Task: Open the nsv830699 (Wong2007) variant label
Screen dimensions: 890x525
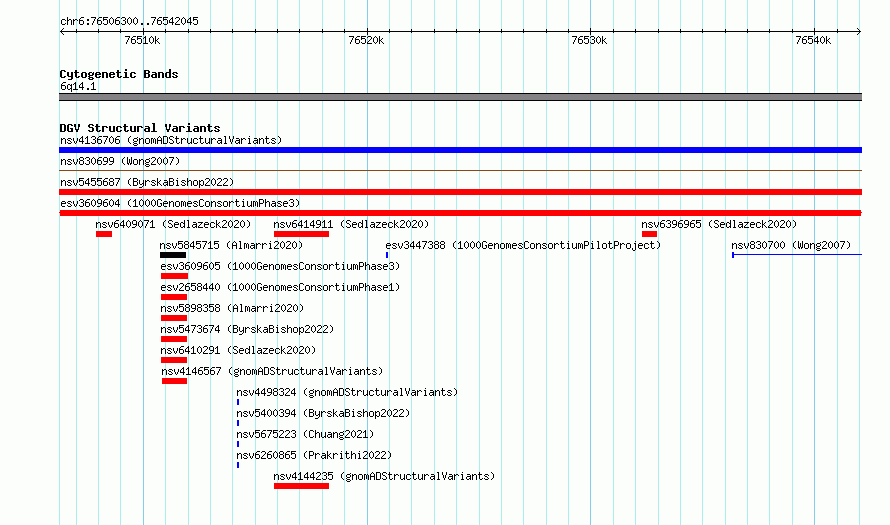Action: pos(120,161)
